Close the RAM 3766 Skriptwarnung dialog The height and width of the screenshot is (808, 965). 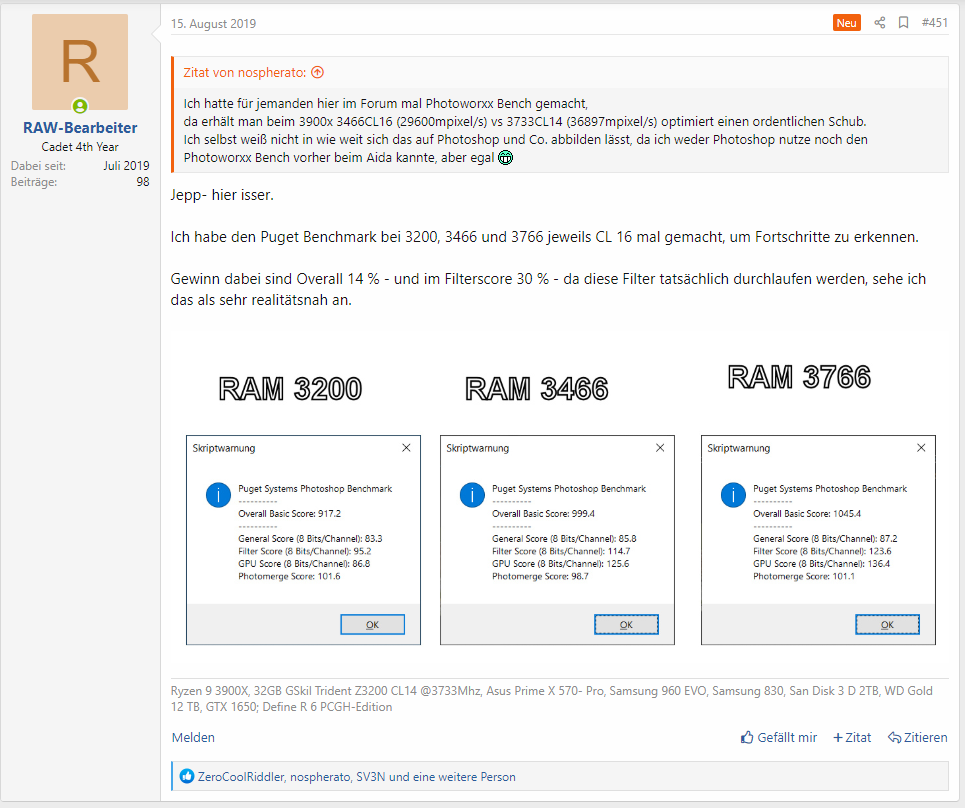point(921,448)
